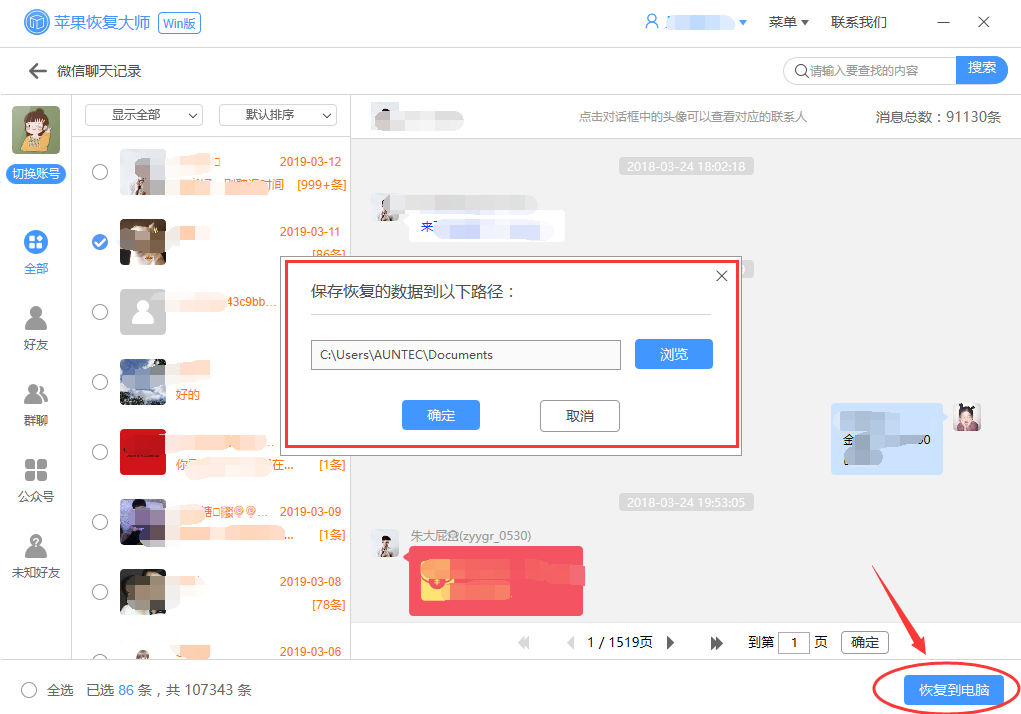The image size is (1021, 714).
Task: Click the 已选 86 条 selection summary
Action: coord(119,690)
